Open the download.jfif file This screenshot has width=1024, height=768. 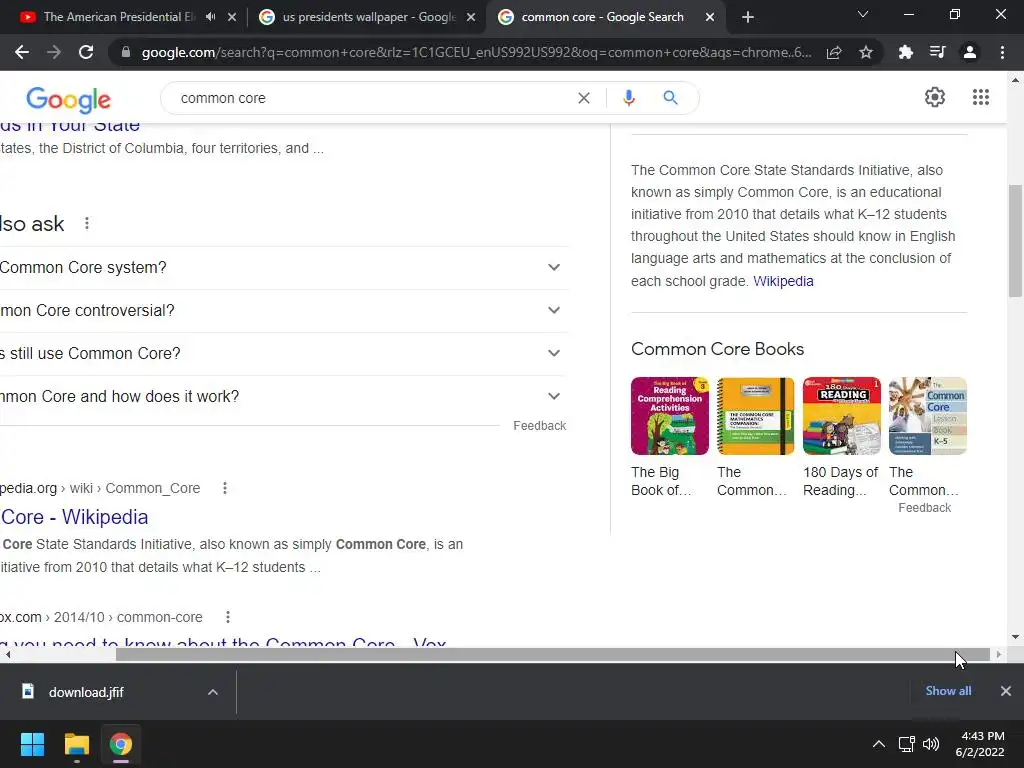coord(86,692)
